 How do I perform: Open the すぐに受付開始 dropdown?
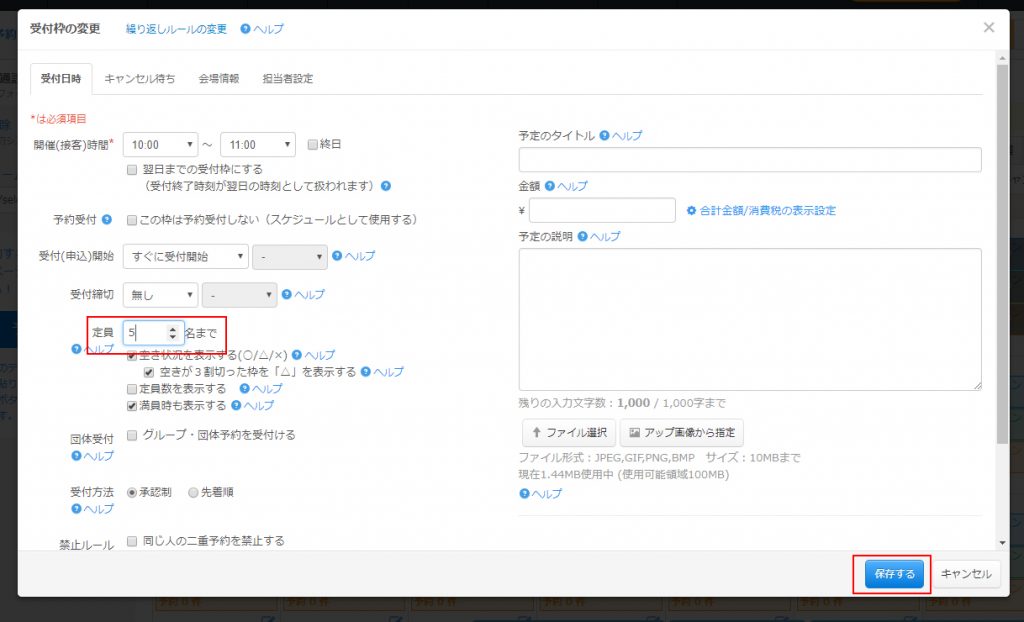pos(185,257)
